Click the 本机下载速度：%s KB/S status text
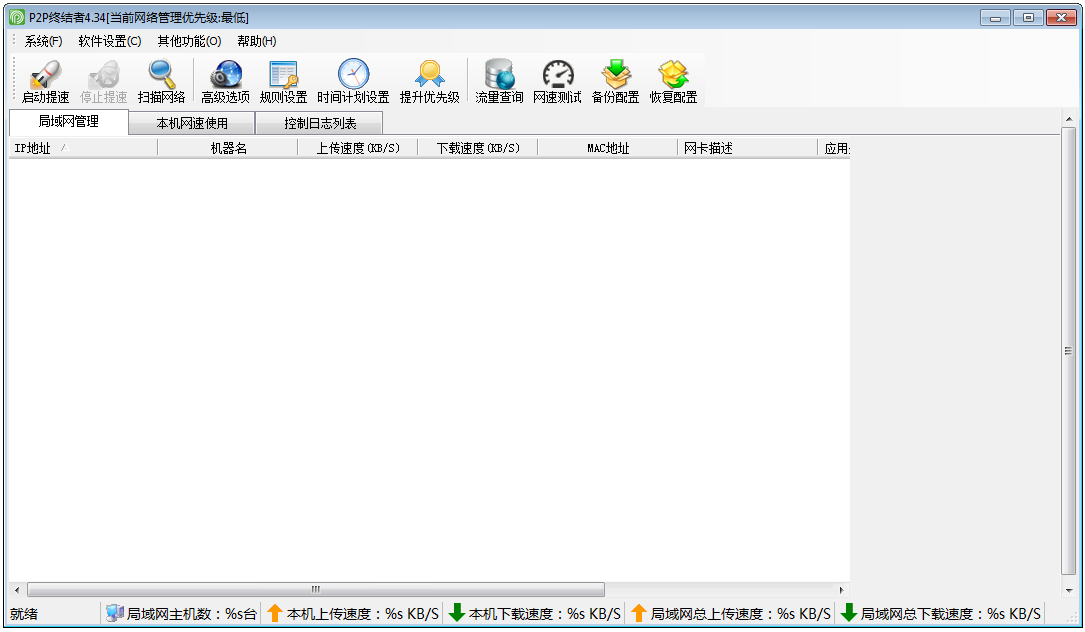Viewport: 1085px width, 632px height. [x=545, y=614]
